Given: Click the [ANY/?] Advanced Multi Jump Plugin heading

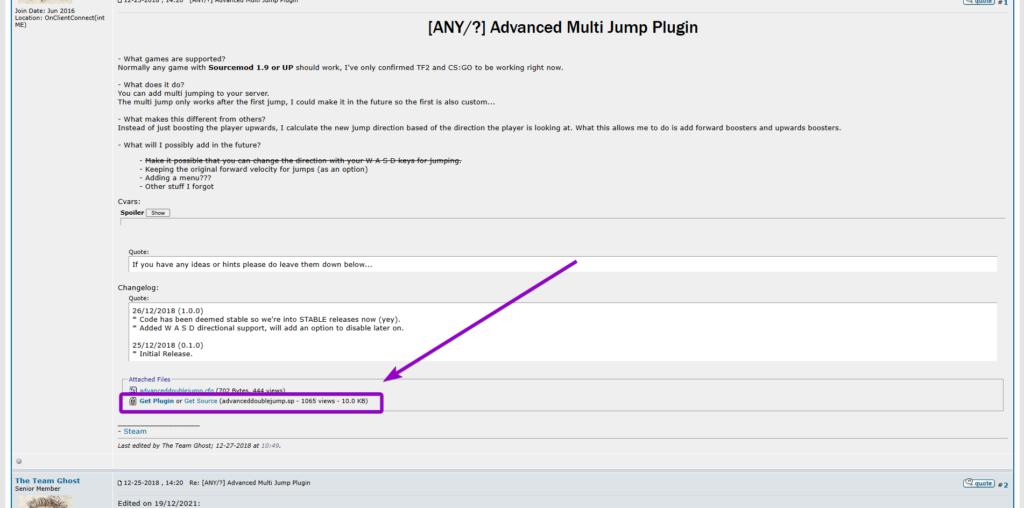Looking at the screenshot, I should click(x=562, y=28).
